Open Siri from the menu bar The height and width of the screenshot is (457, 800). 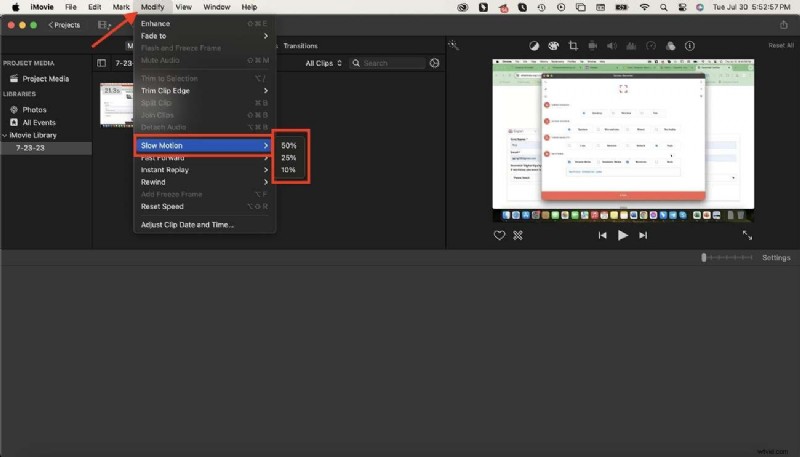700,7
